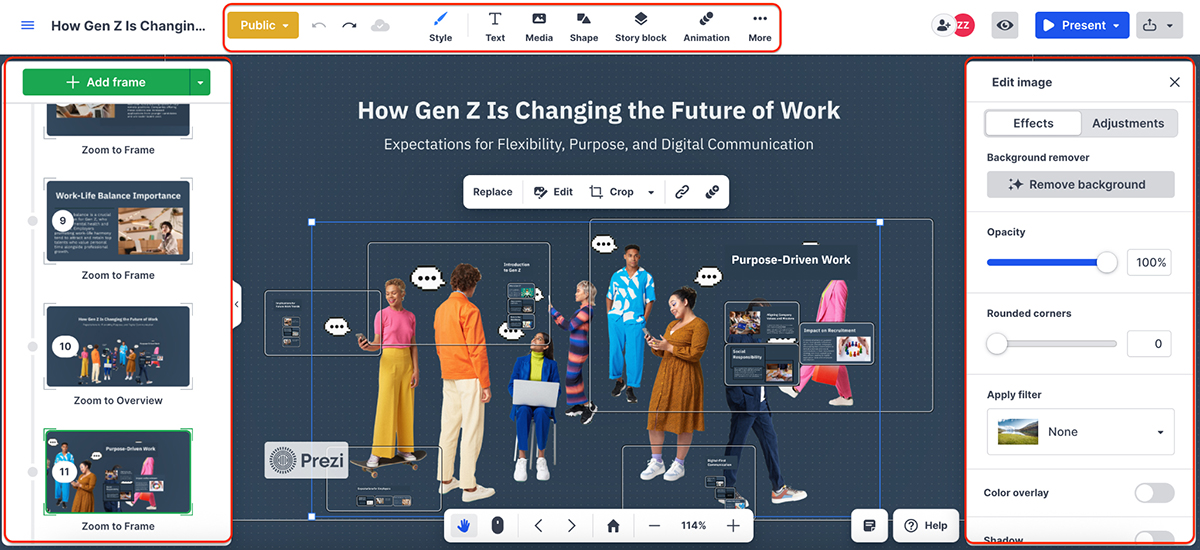Open the Apply filter dropdown
This screenshot has width=1200, height=550.
[1080, 432]
